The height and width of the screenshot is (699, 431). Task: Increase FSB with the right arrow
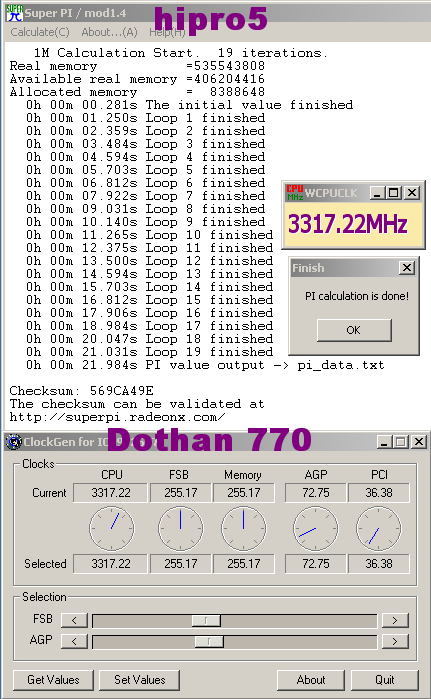[395, 620]
